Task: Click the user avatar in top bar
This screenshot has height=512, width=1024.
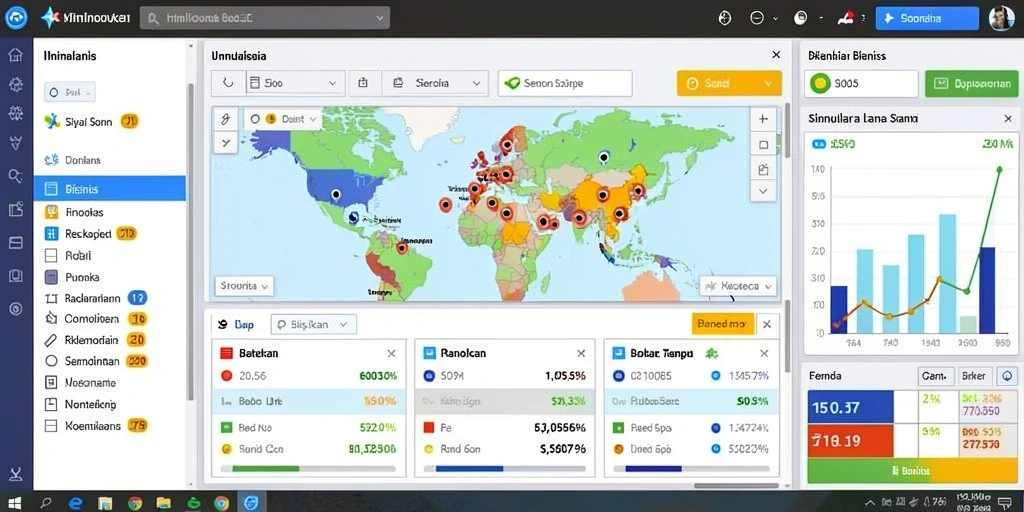Action: pyautogui.click(x=1001, y=18)
